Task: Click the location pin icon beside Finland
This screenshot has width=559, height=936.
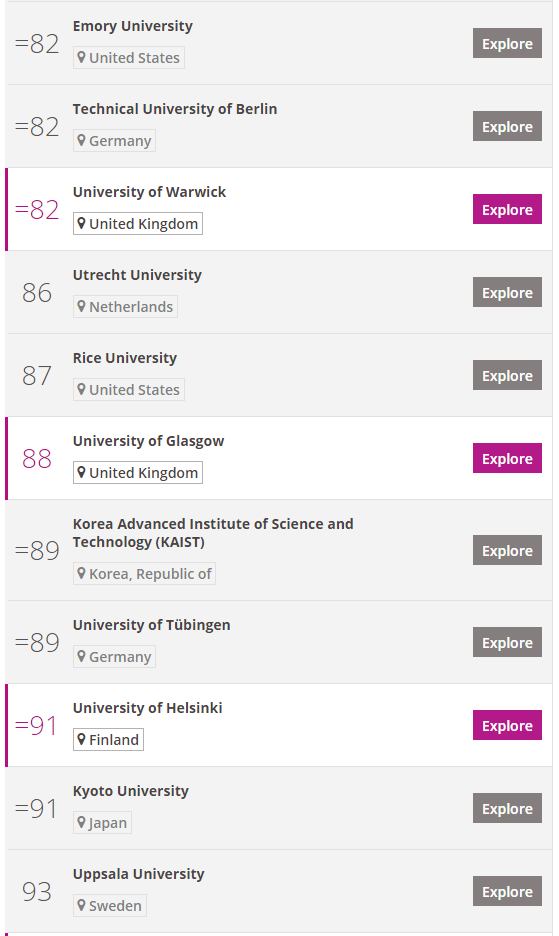Action: [81, 740]
